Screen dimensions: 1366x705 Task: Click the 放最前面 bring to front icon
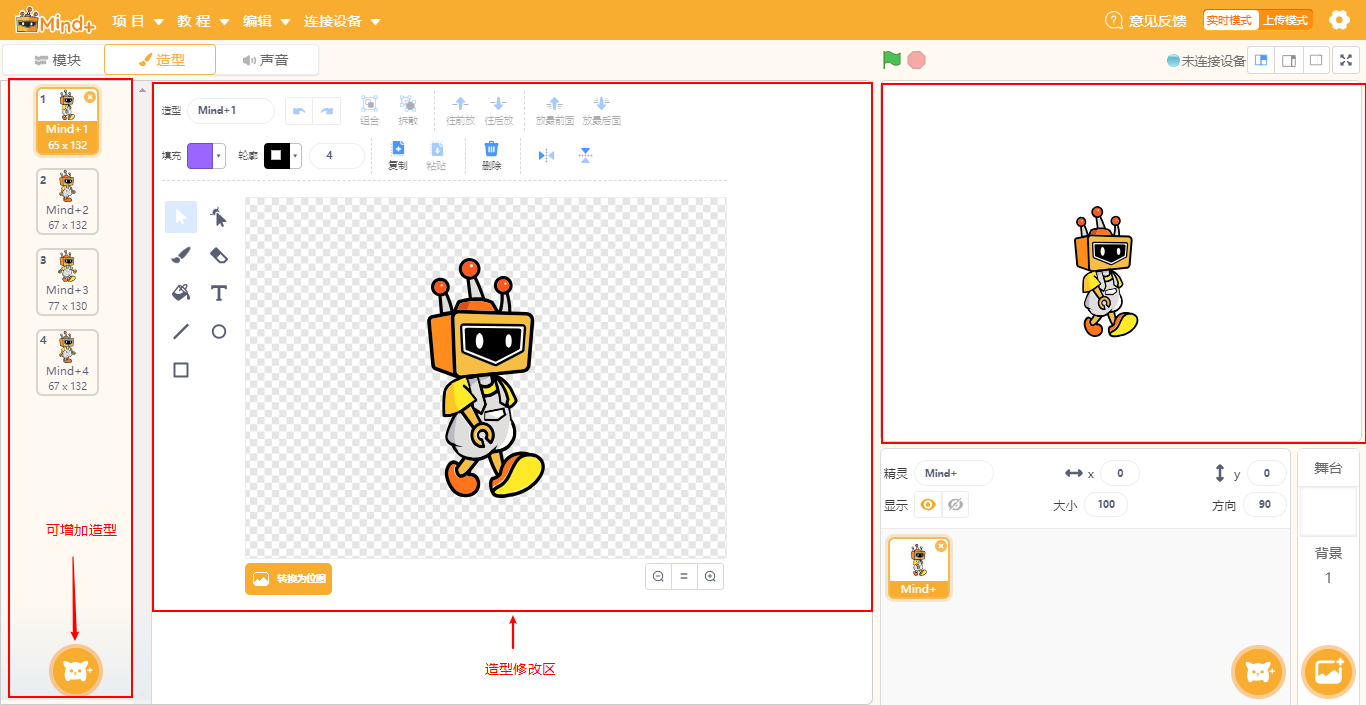pos(555,104)
